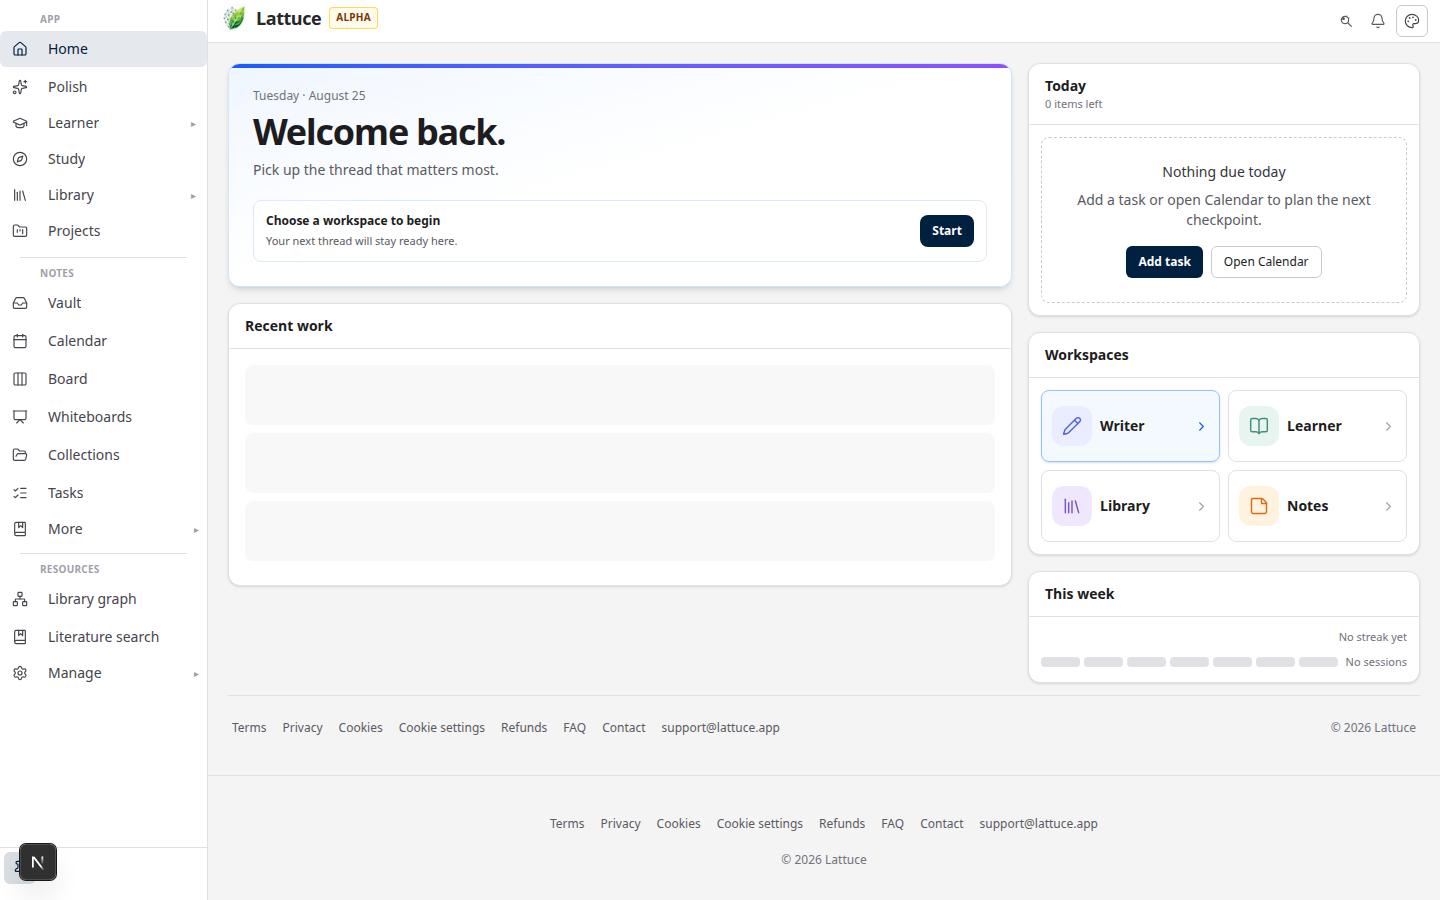Viewport: 1440px width, 900px height.
Task: Click chevron on Notes workspace card
Action: coord(1388,507)
